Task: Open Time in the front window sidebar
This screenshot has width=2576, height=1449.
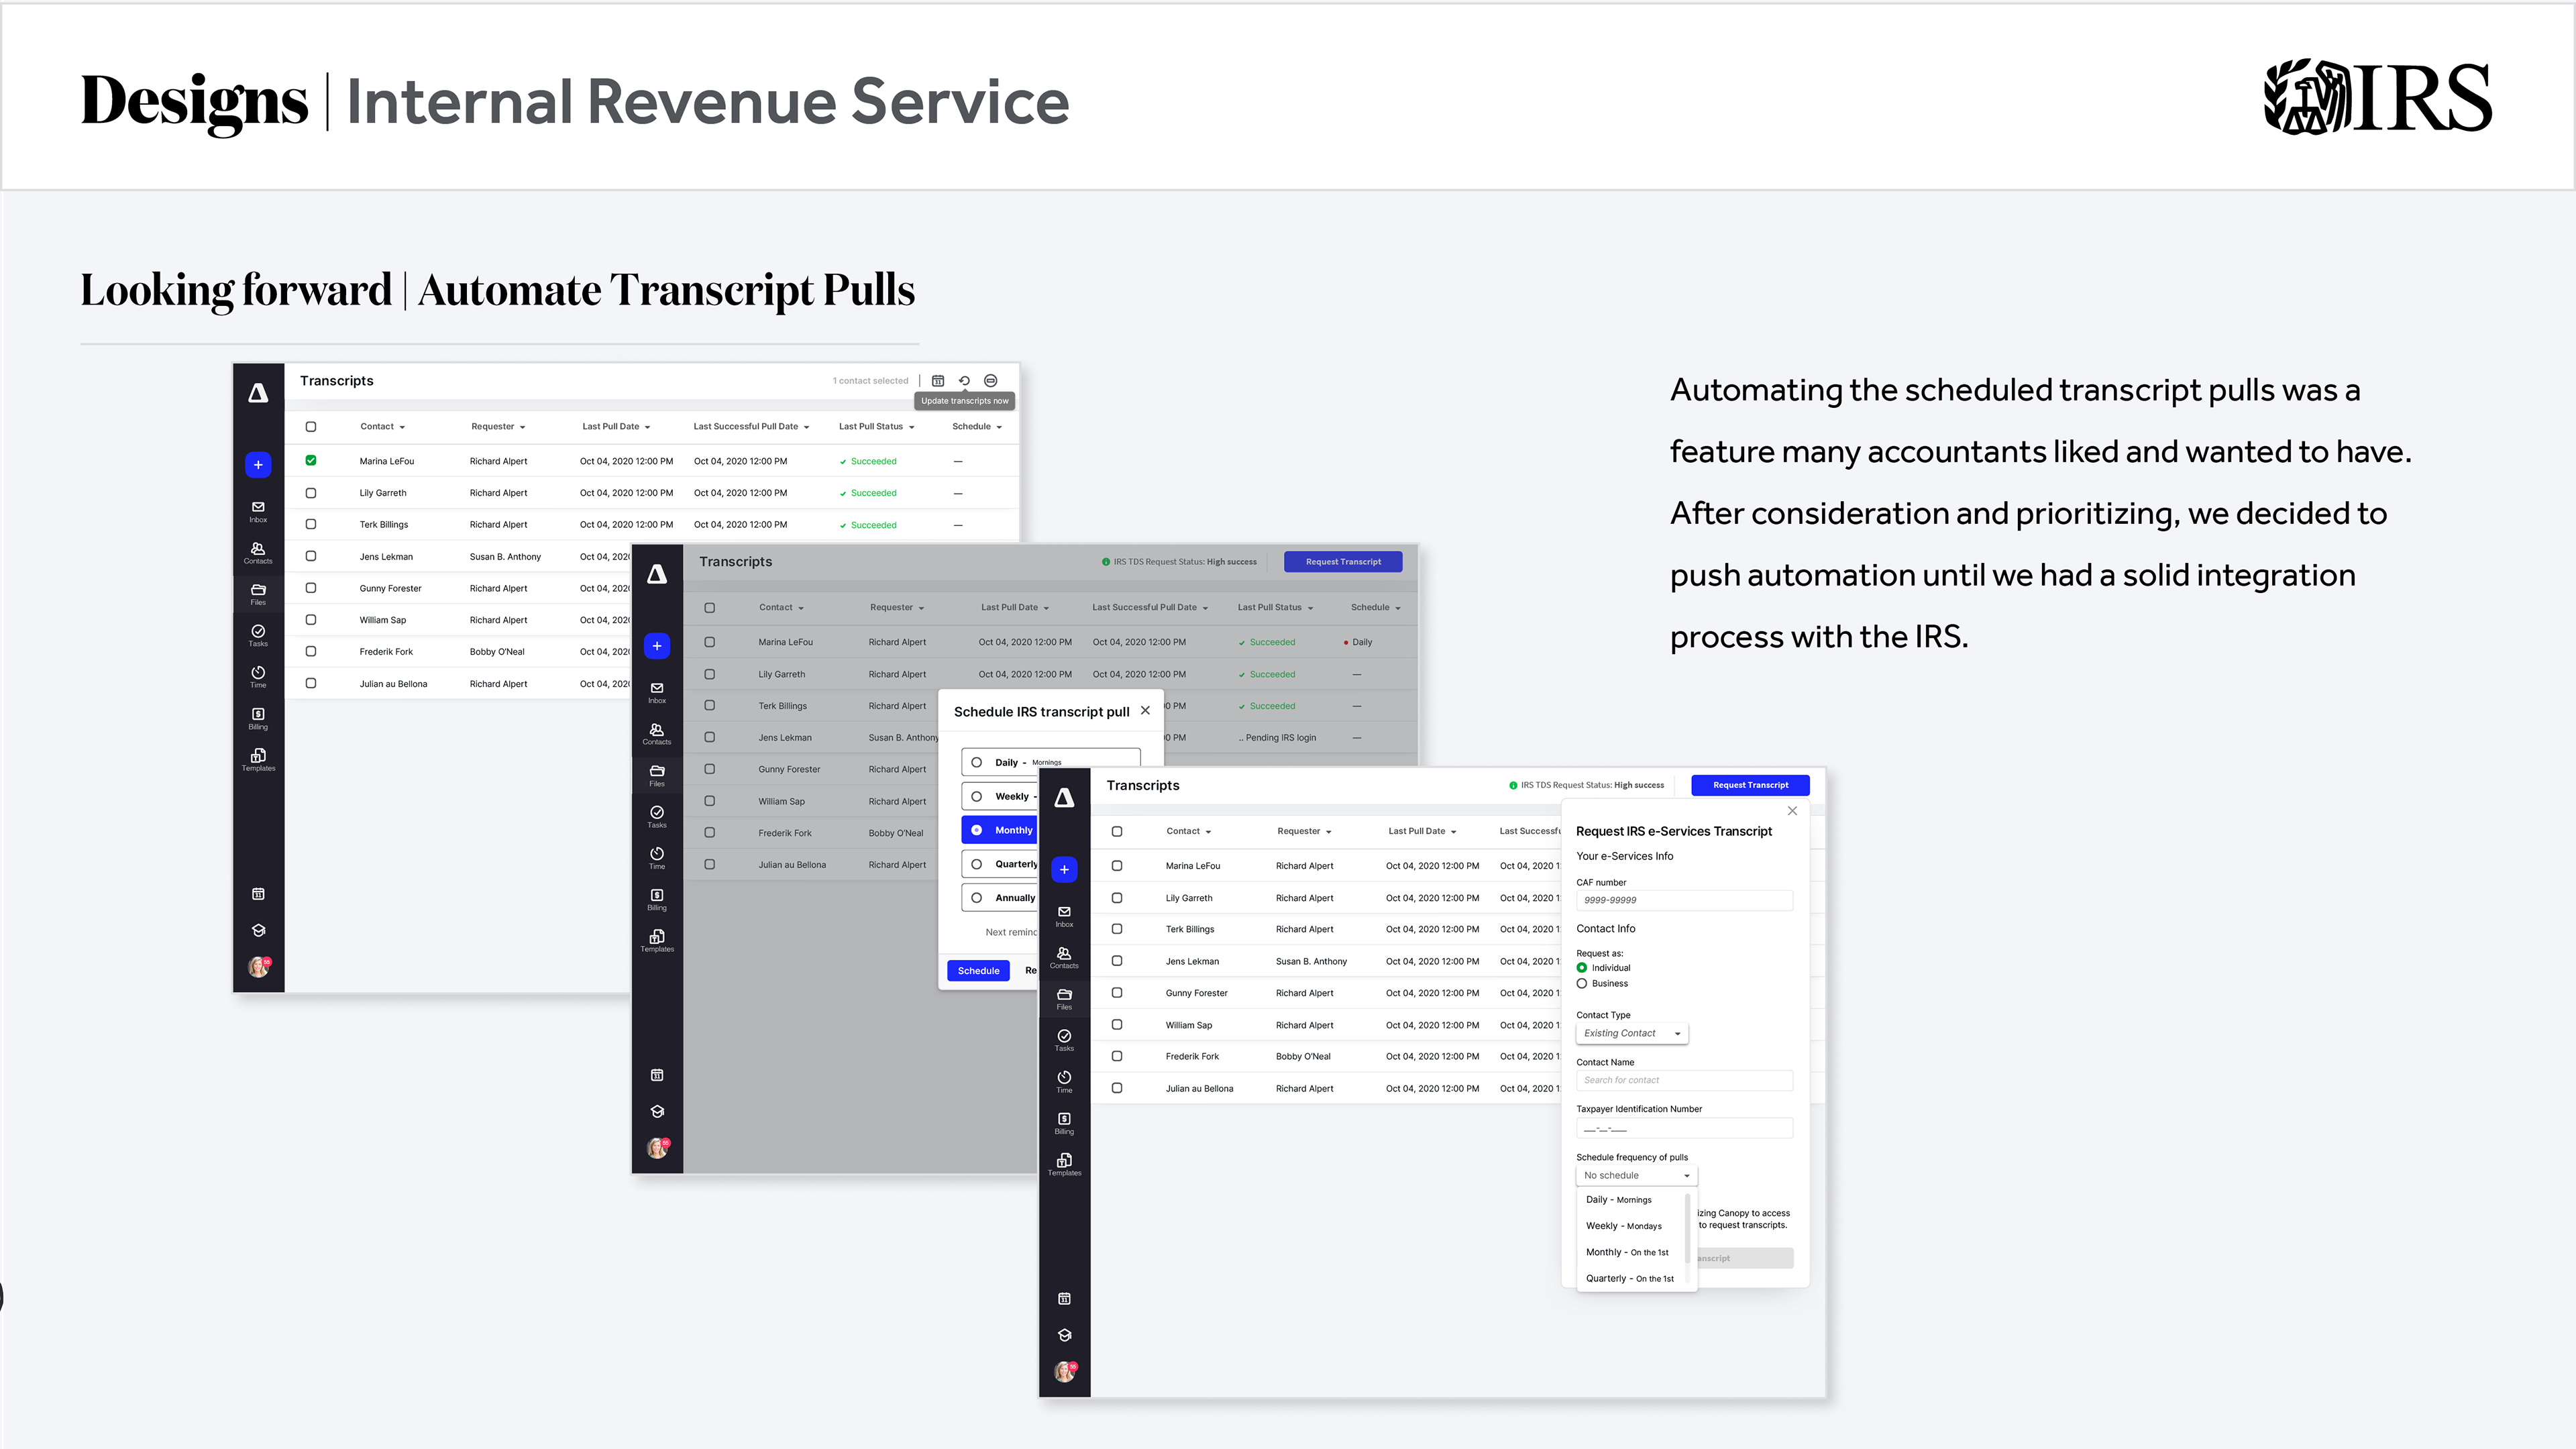Action: click(1064, 1082)
